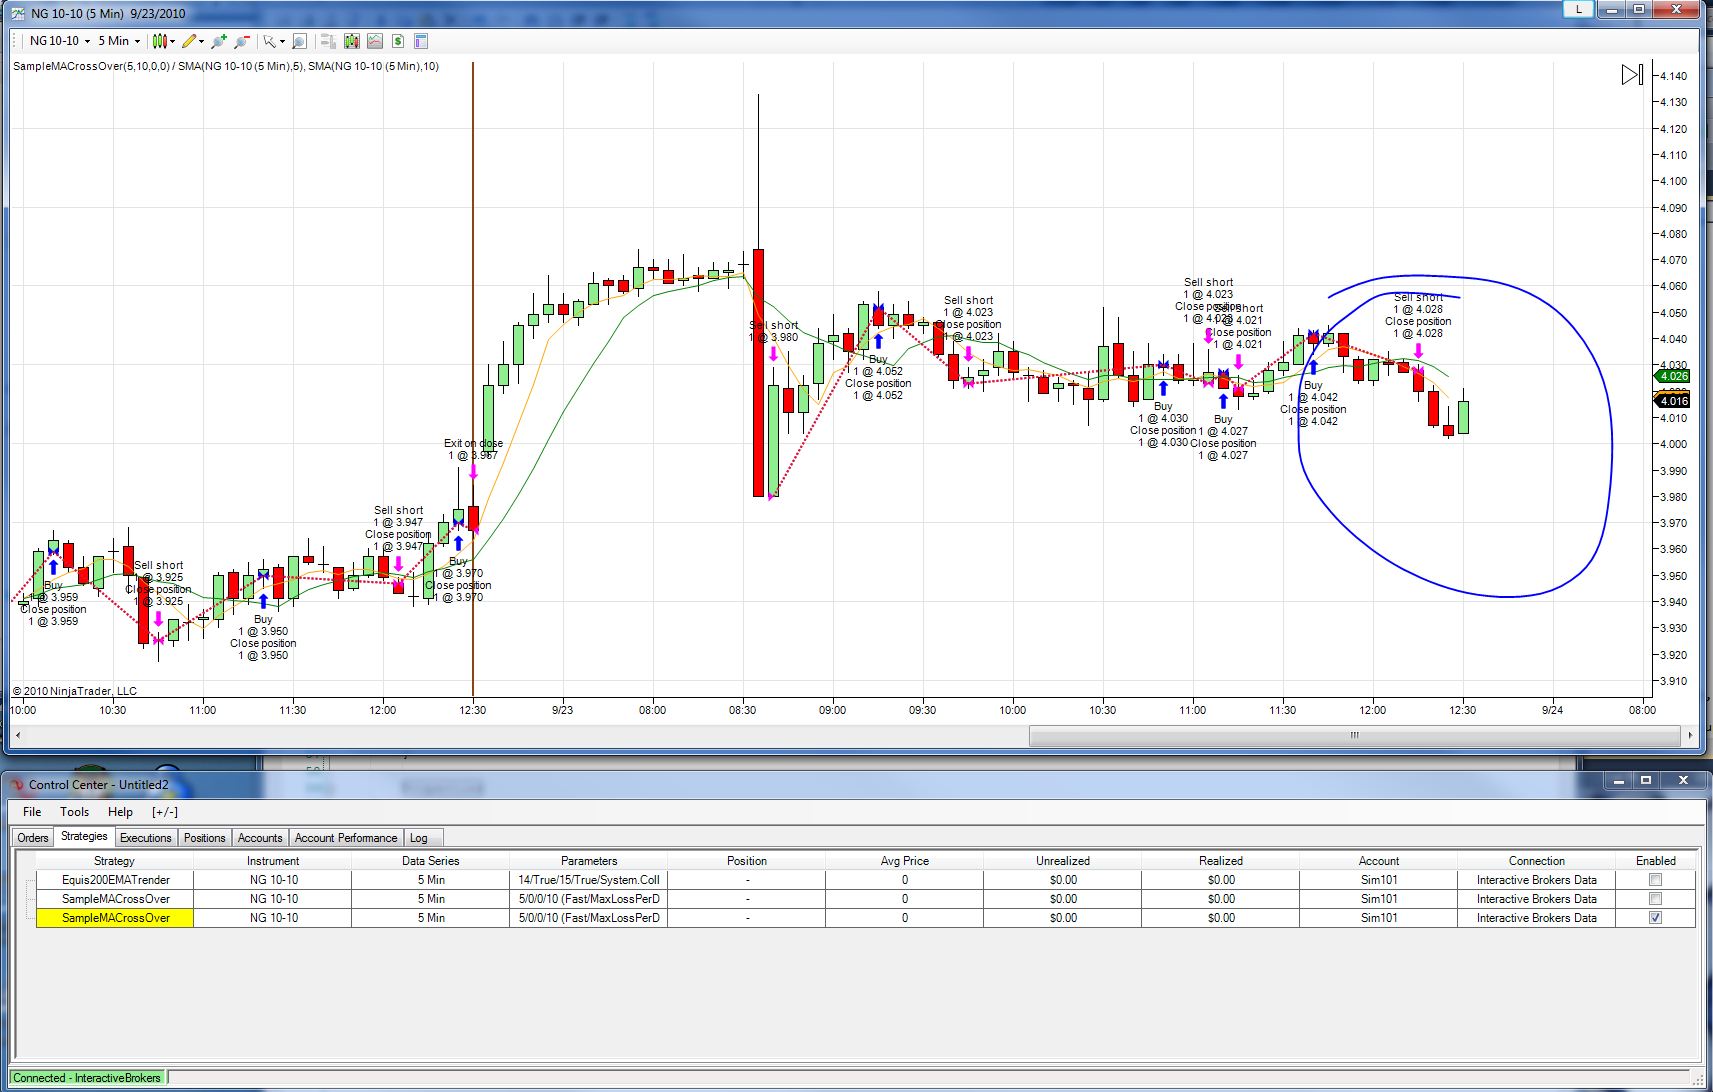Click the chart scrollbar left arrow
This screenshot has height=1092, width=1713.
click(18, 736)
